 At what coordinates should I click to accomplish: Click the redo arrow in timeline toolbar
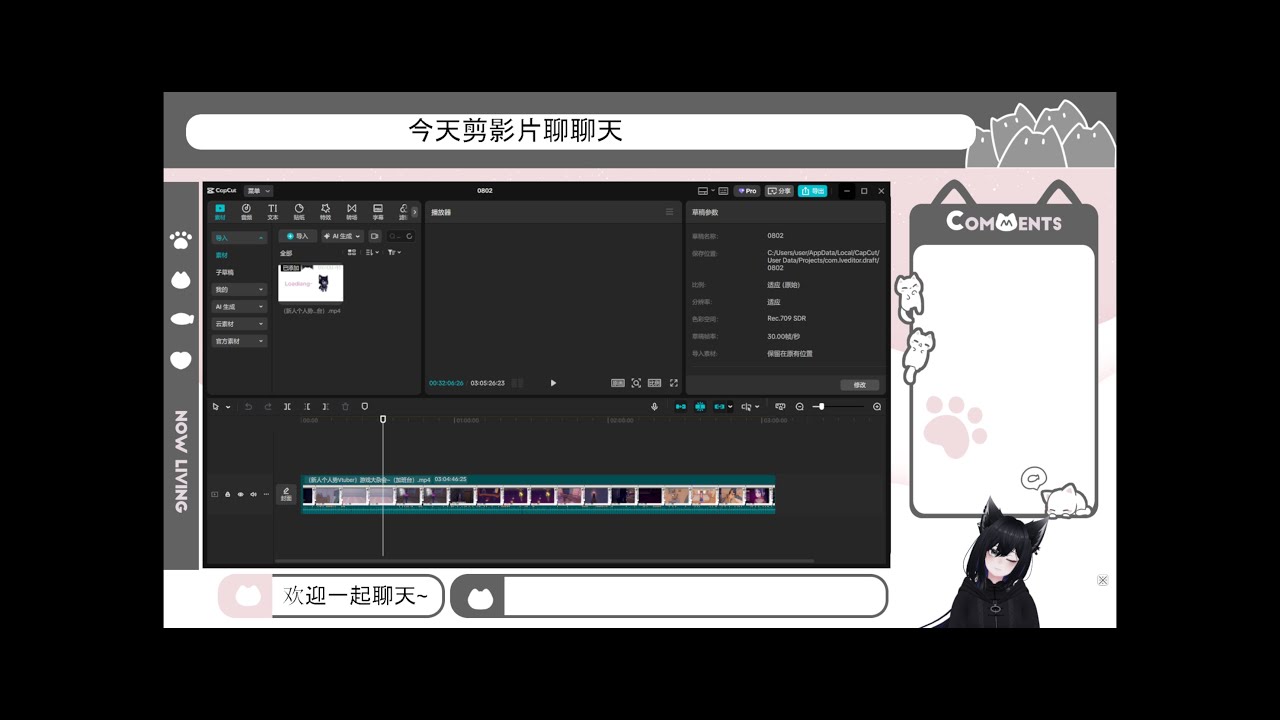[x=268, y=407]
